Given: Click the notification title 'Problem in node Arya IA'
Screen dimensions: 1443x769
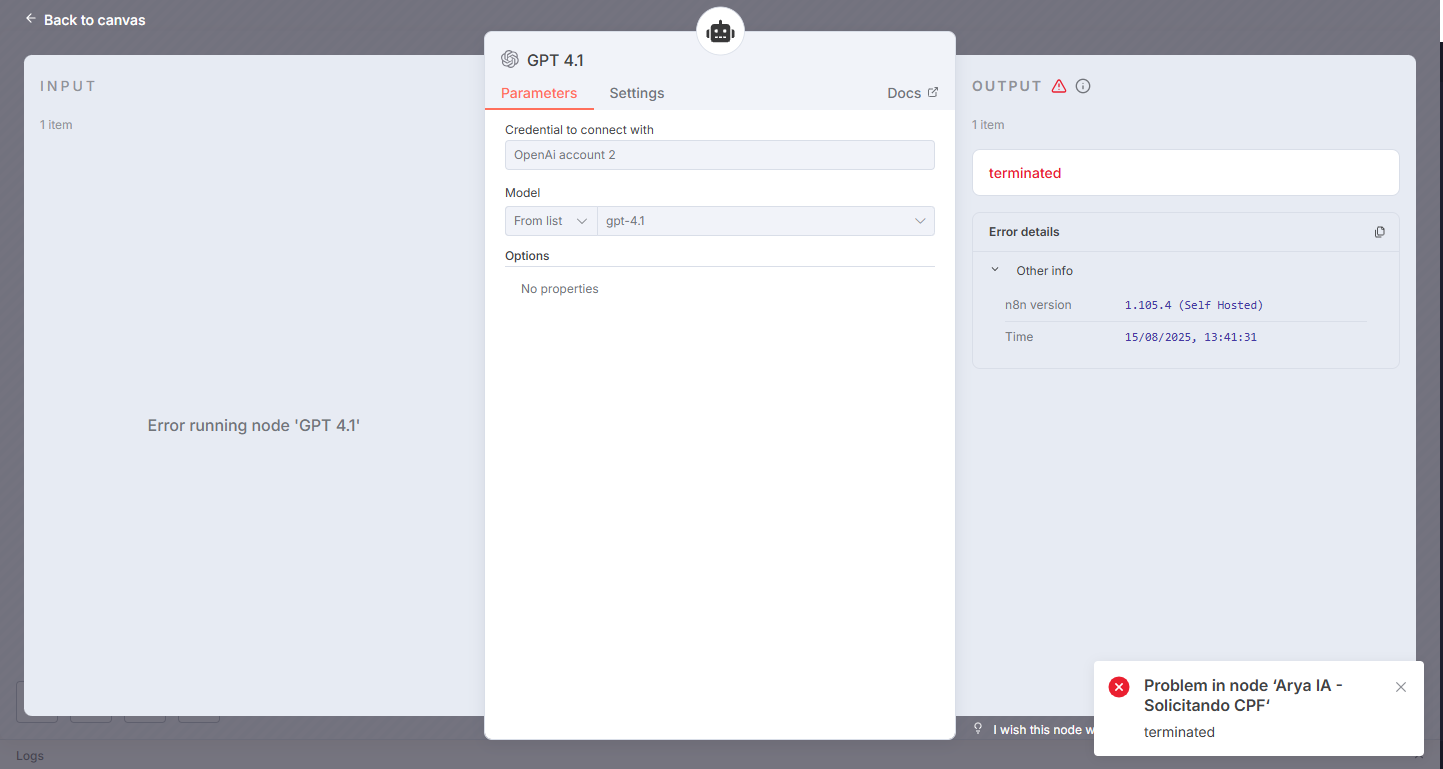Looking at the screenshot, I should 1243,695.
